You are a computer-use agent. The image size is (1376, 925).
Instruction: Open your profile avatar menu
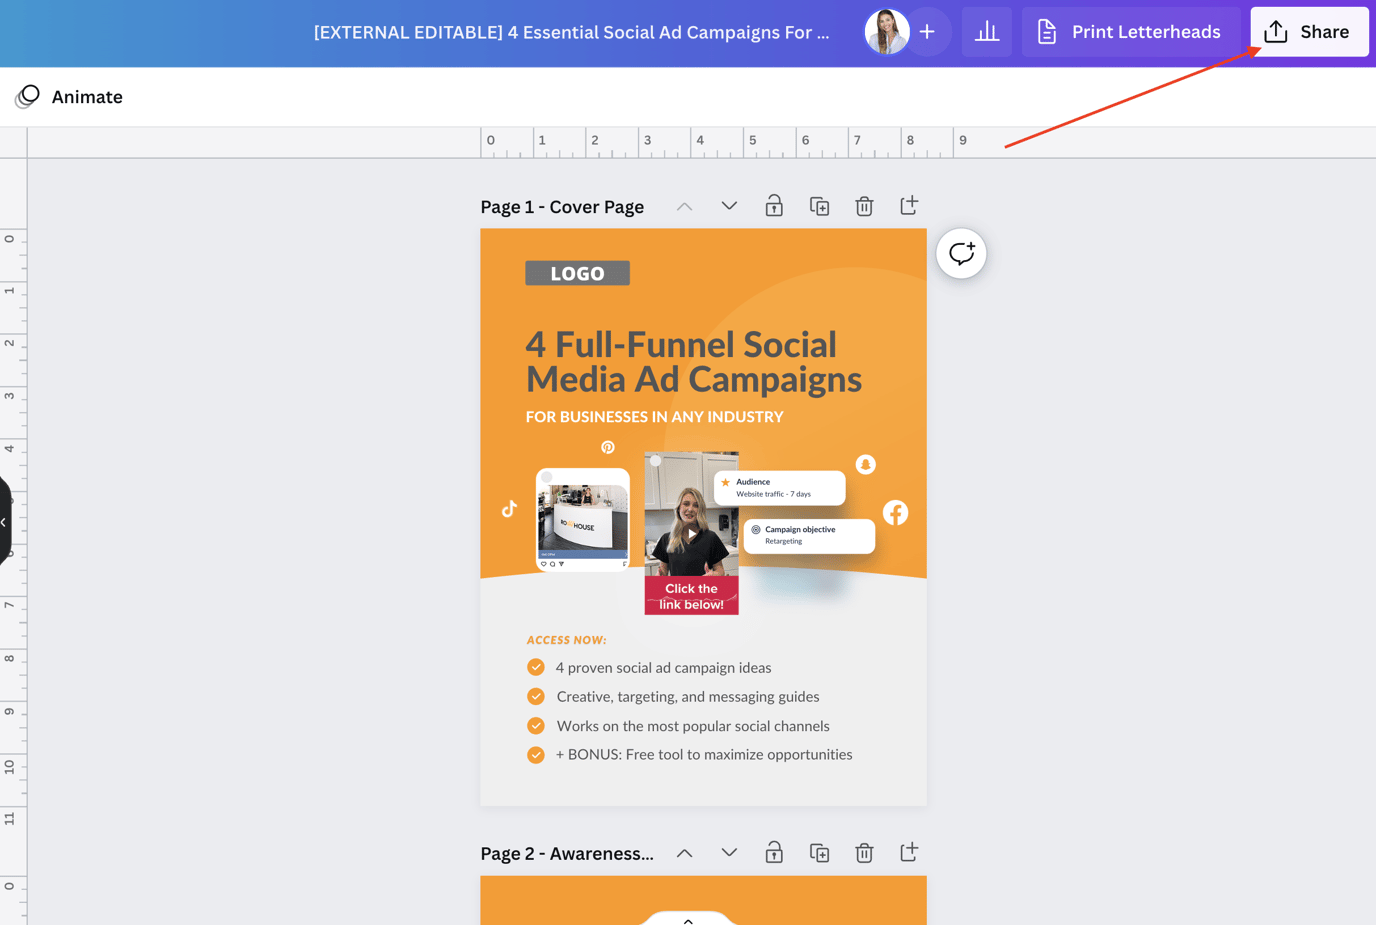886,31
